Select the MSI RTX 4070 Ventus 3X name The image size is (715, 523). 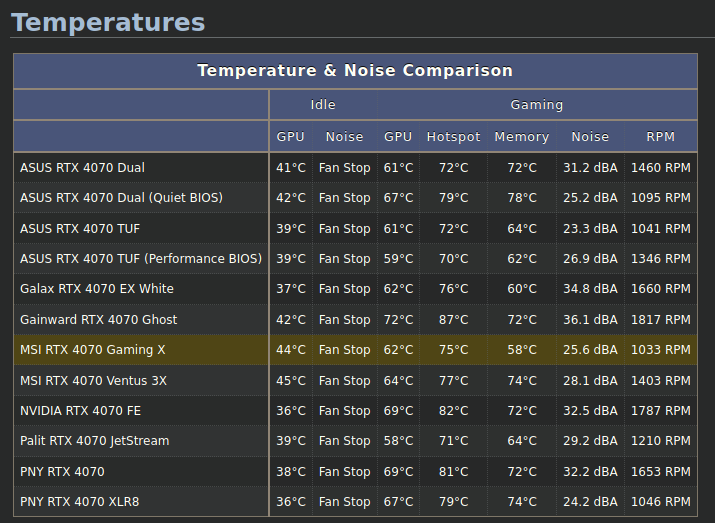93,380
